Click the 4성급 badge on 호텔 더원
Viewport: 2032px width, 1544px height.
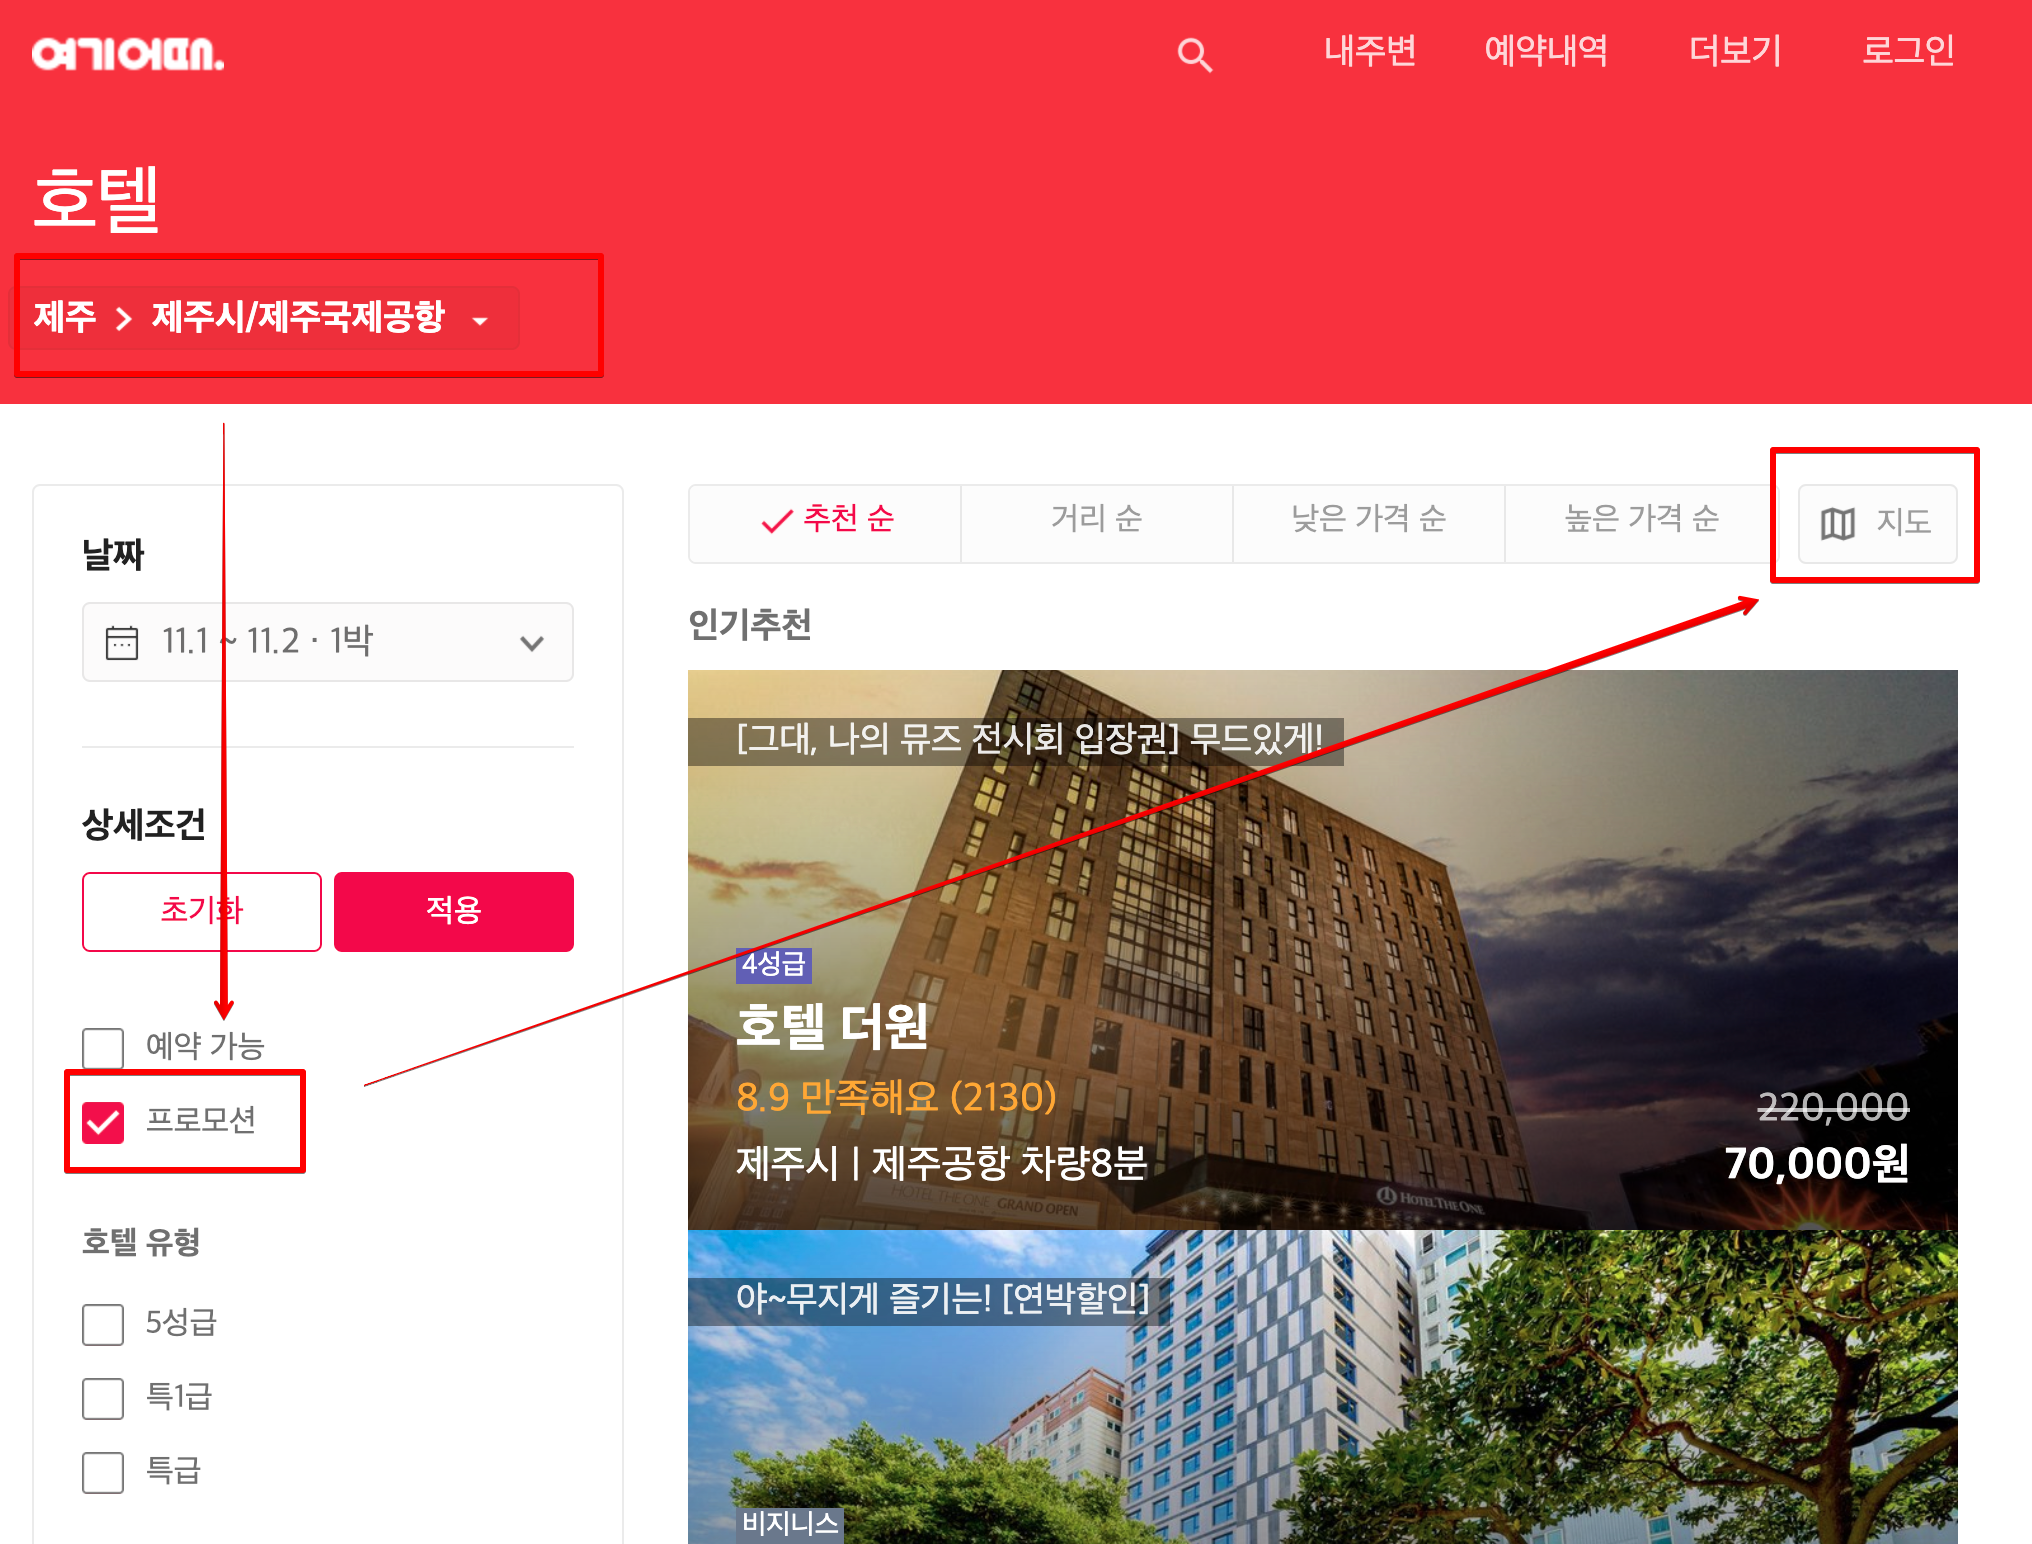pos(774,964)
